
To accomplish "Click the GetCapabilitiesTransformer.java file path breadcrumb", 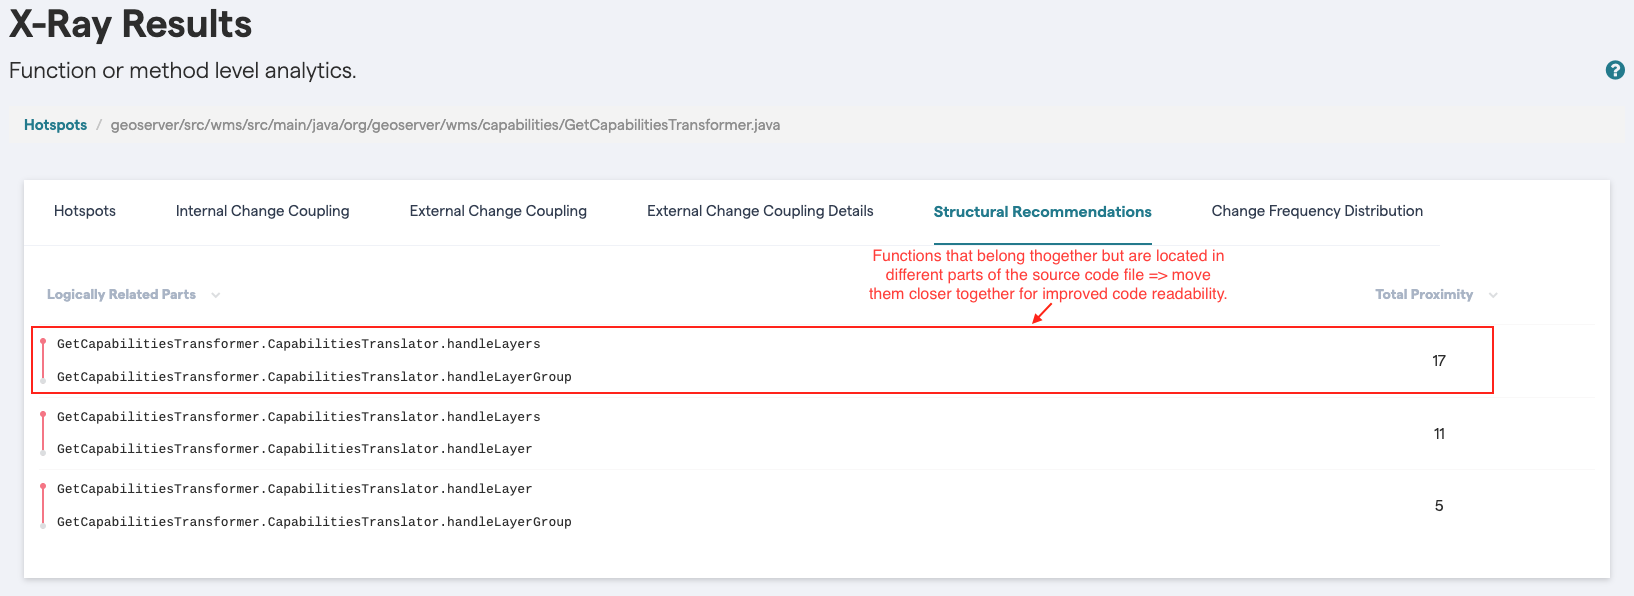I will coord(445,125).
